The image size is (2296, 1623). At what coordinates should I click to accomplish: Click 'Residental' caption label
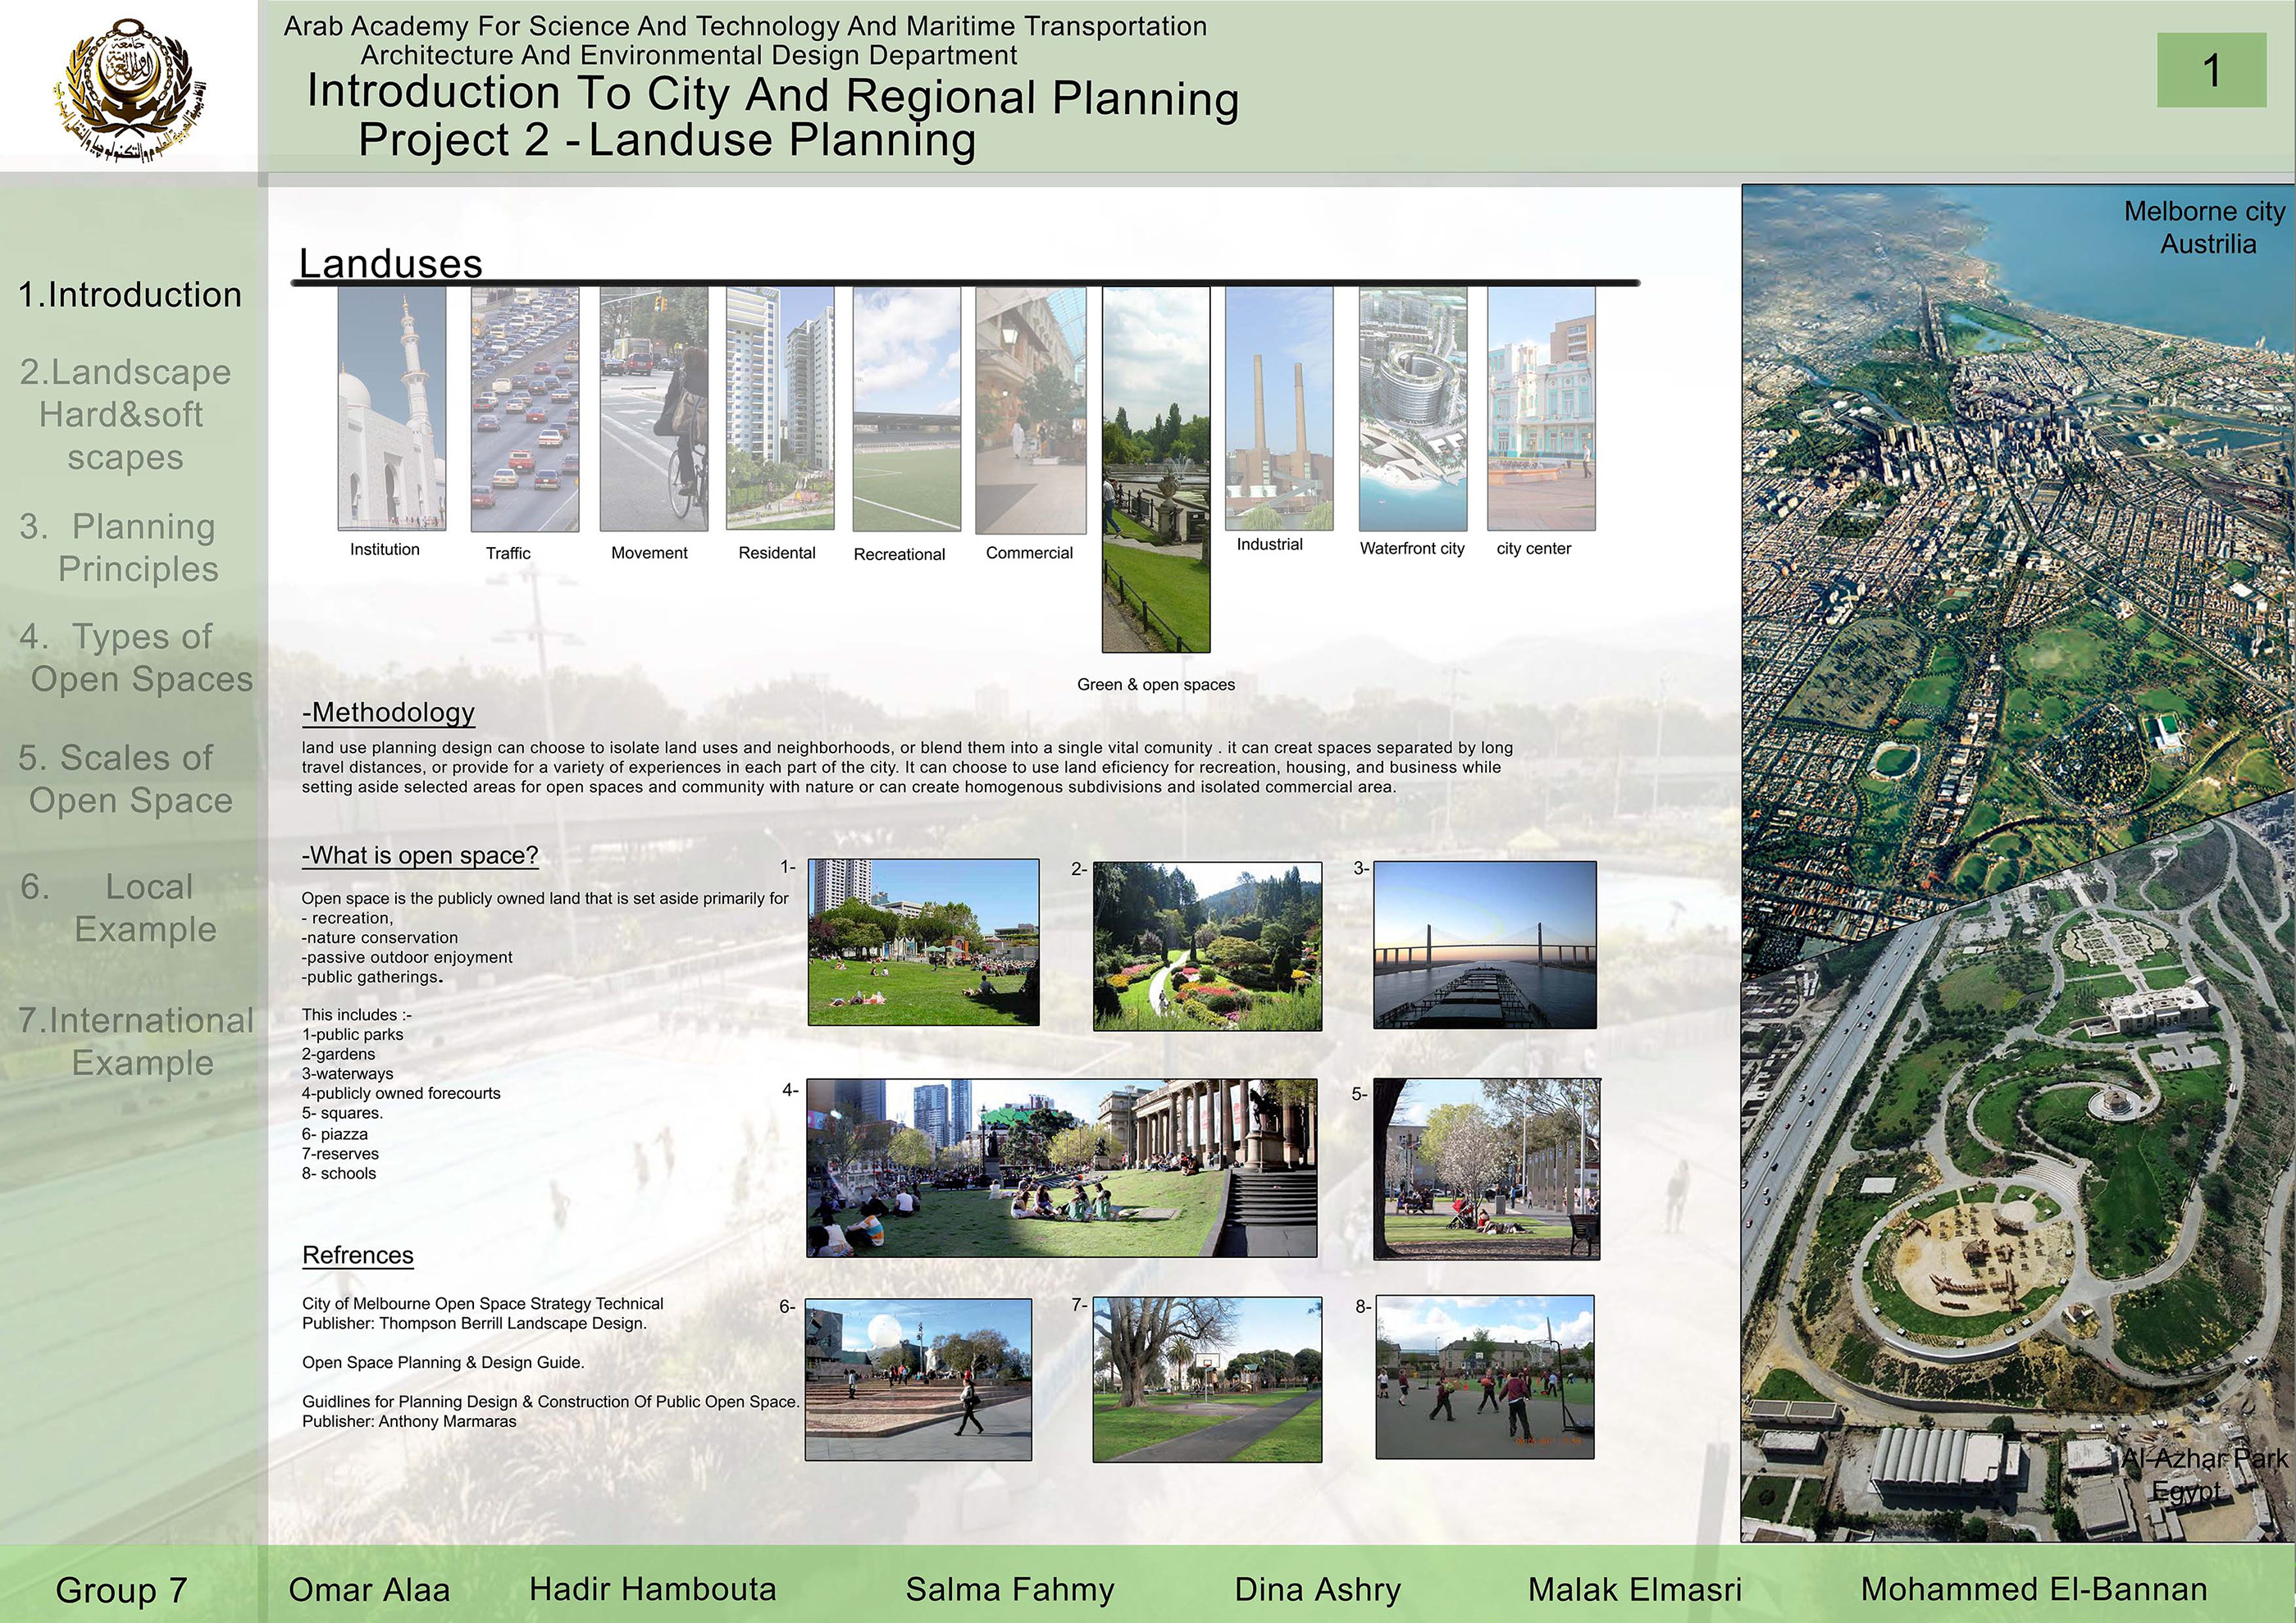777,553
